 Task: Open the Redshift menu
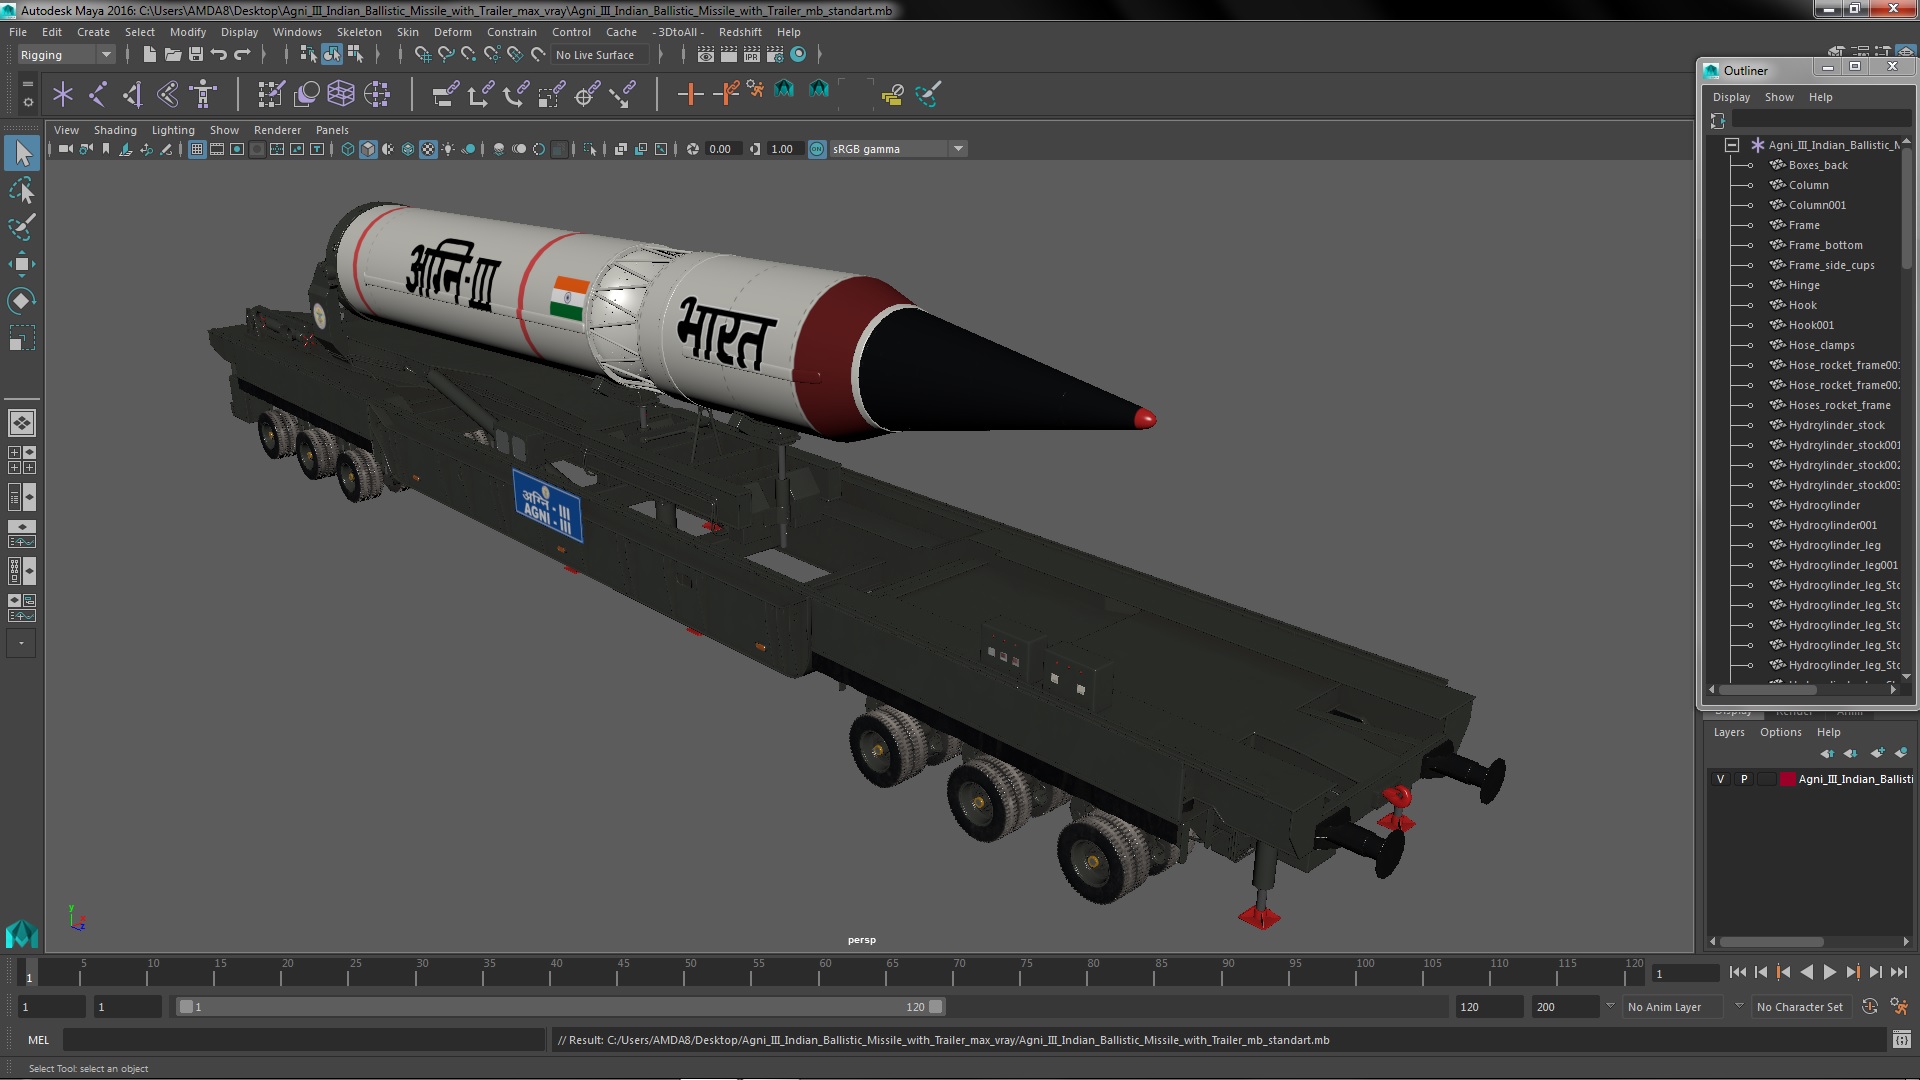tap(740, 32)
